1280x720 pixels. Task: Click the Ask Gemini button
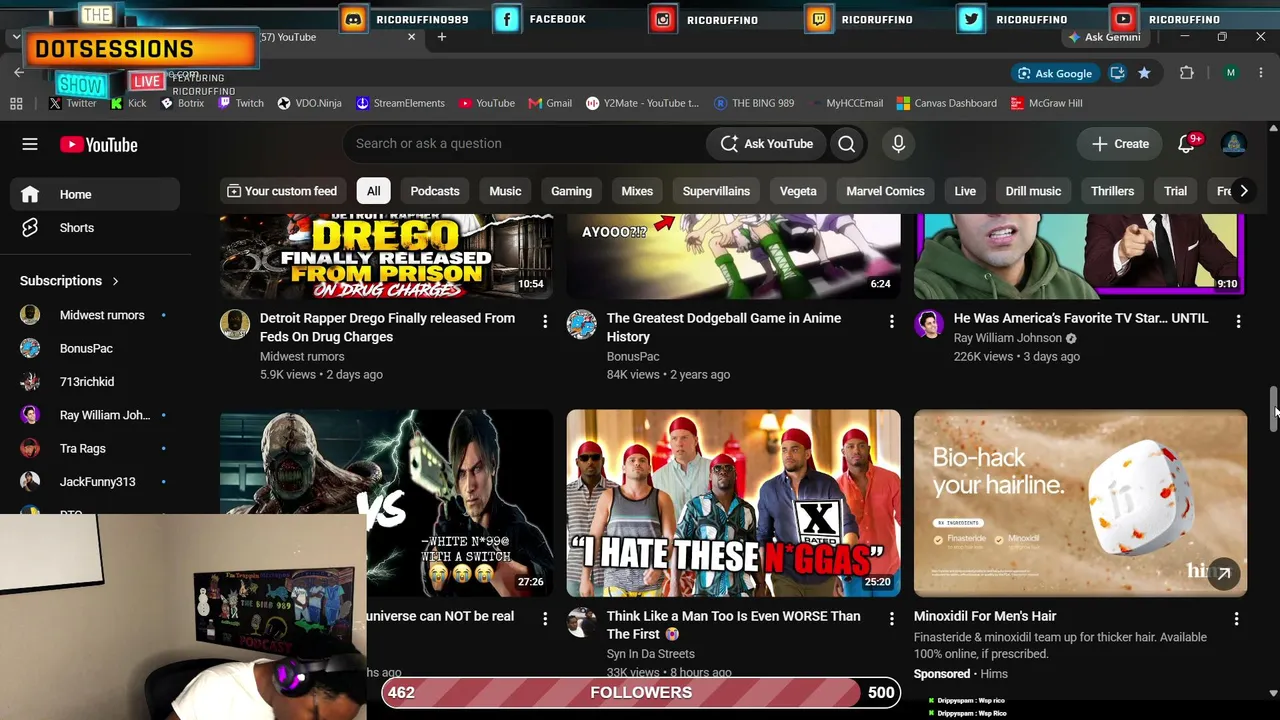click(x=1104, y=37)
